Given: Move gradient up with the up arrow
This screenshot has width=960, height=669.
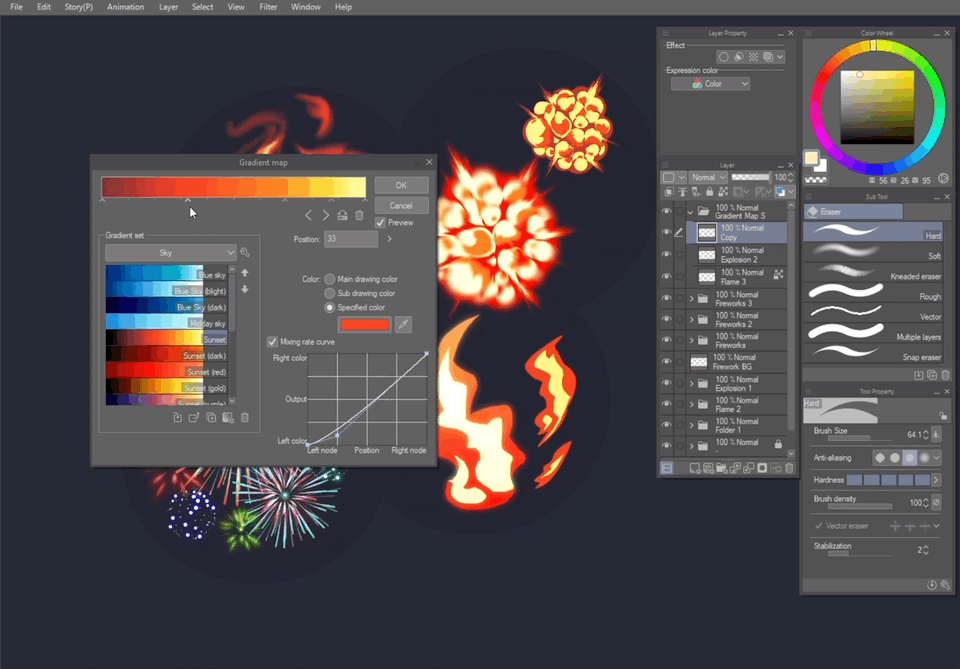Looking at the screenshot, I should (245, 273).
